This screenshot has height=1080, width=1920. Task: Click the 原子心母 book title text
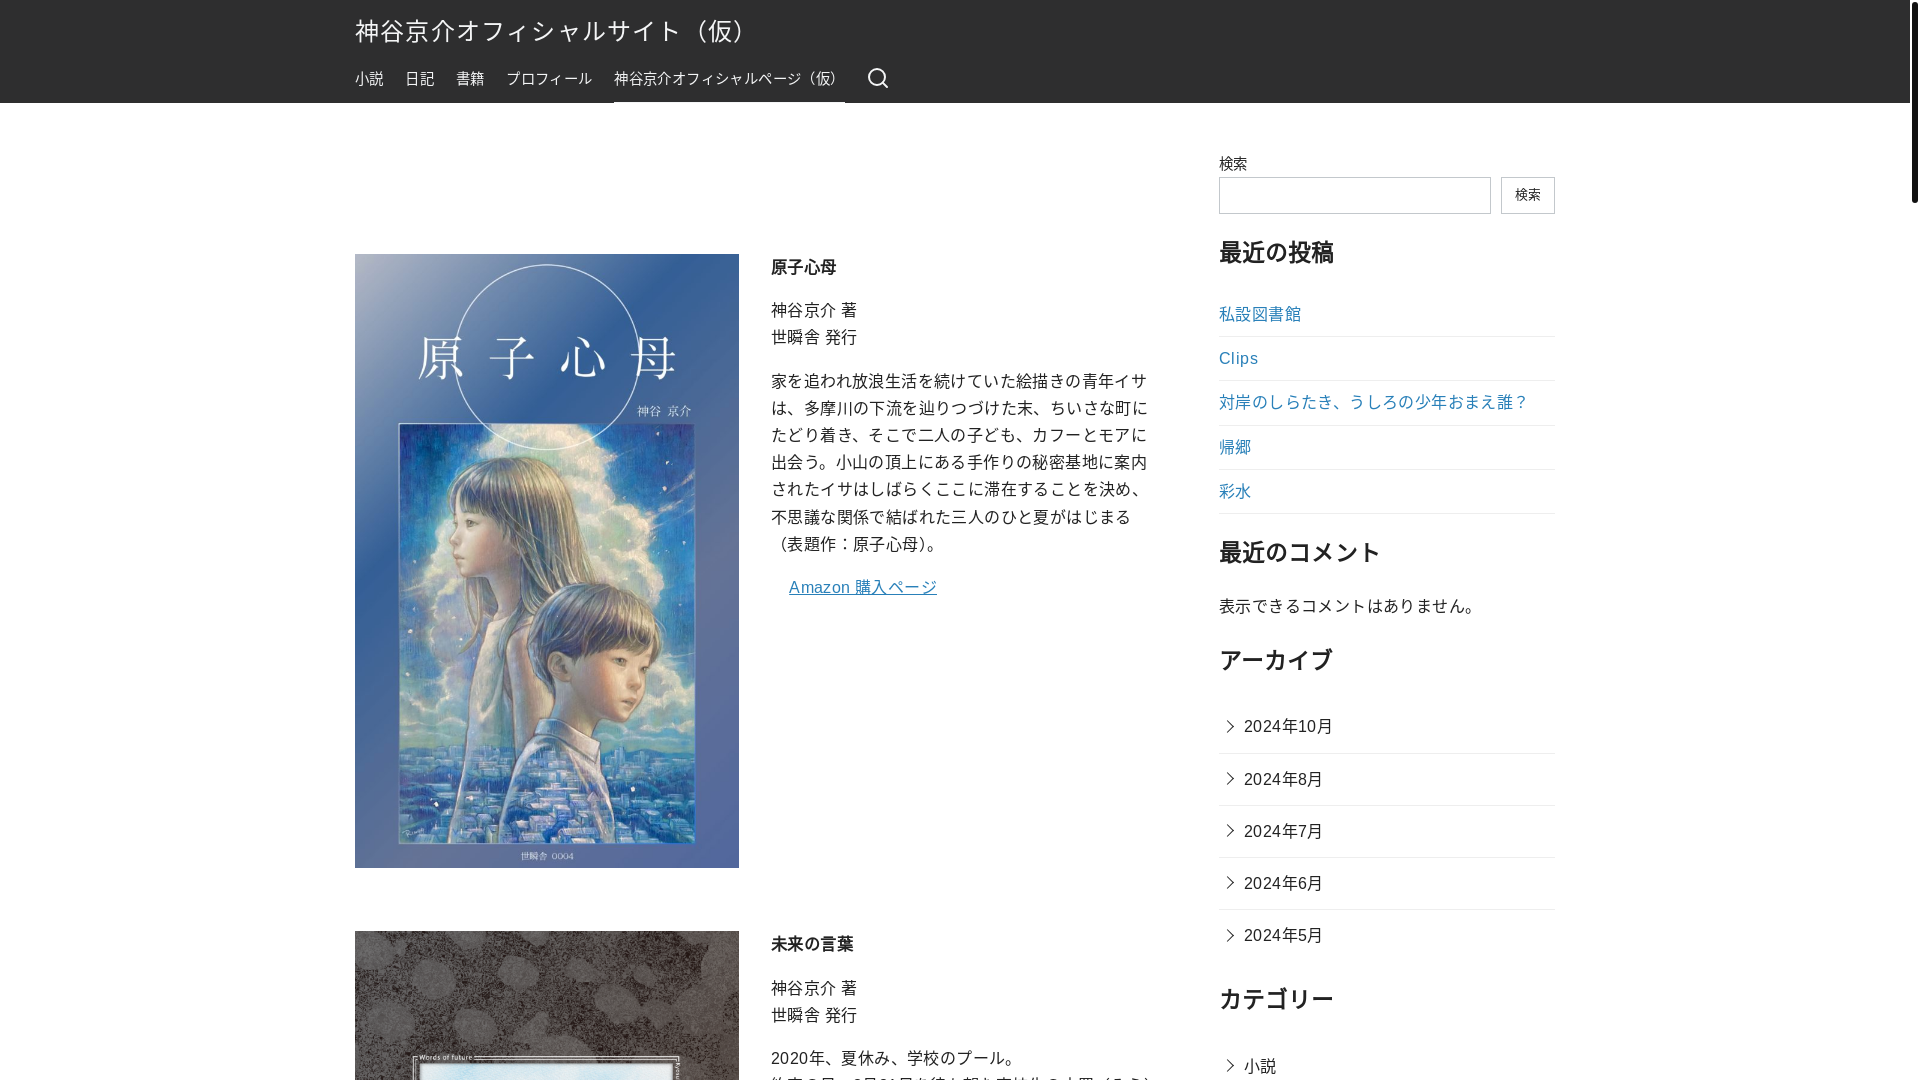[803, 267]
